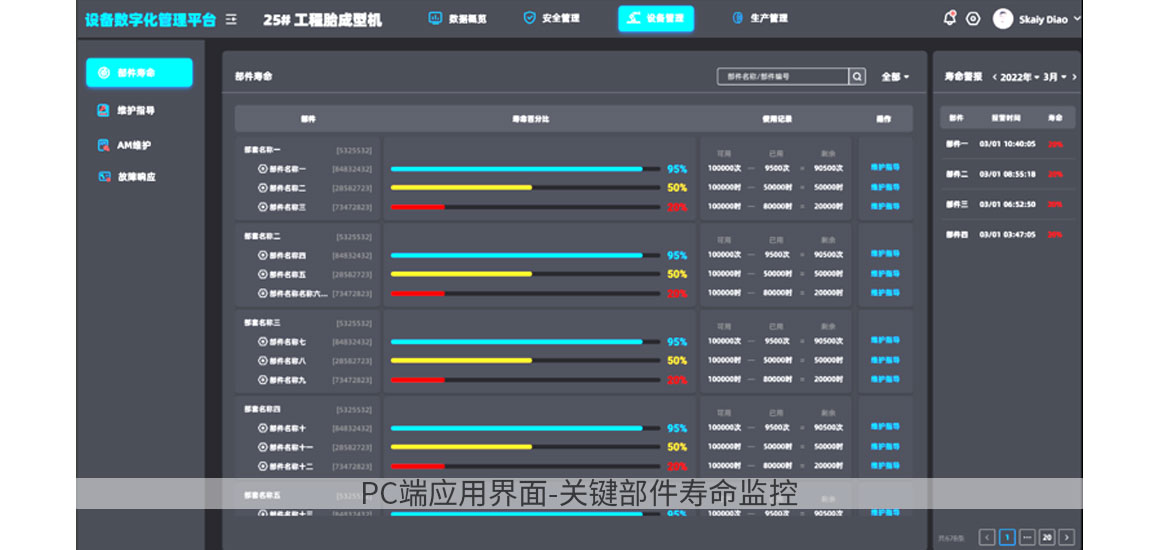Click the Skaly Diao user avatar
Image resolution: width=1161 pixels, height=550 pixels.
click(x=1002, y=19)
